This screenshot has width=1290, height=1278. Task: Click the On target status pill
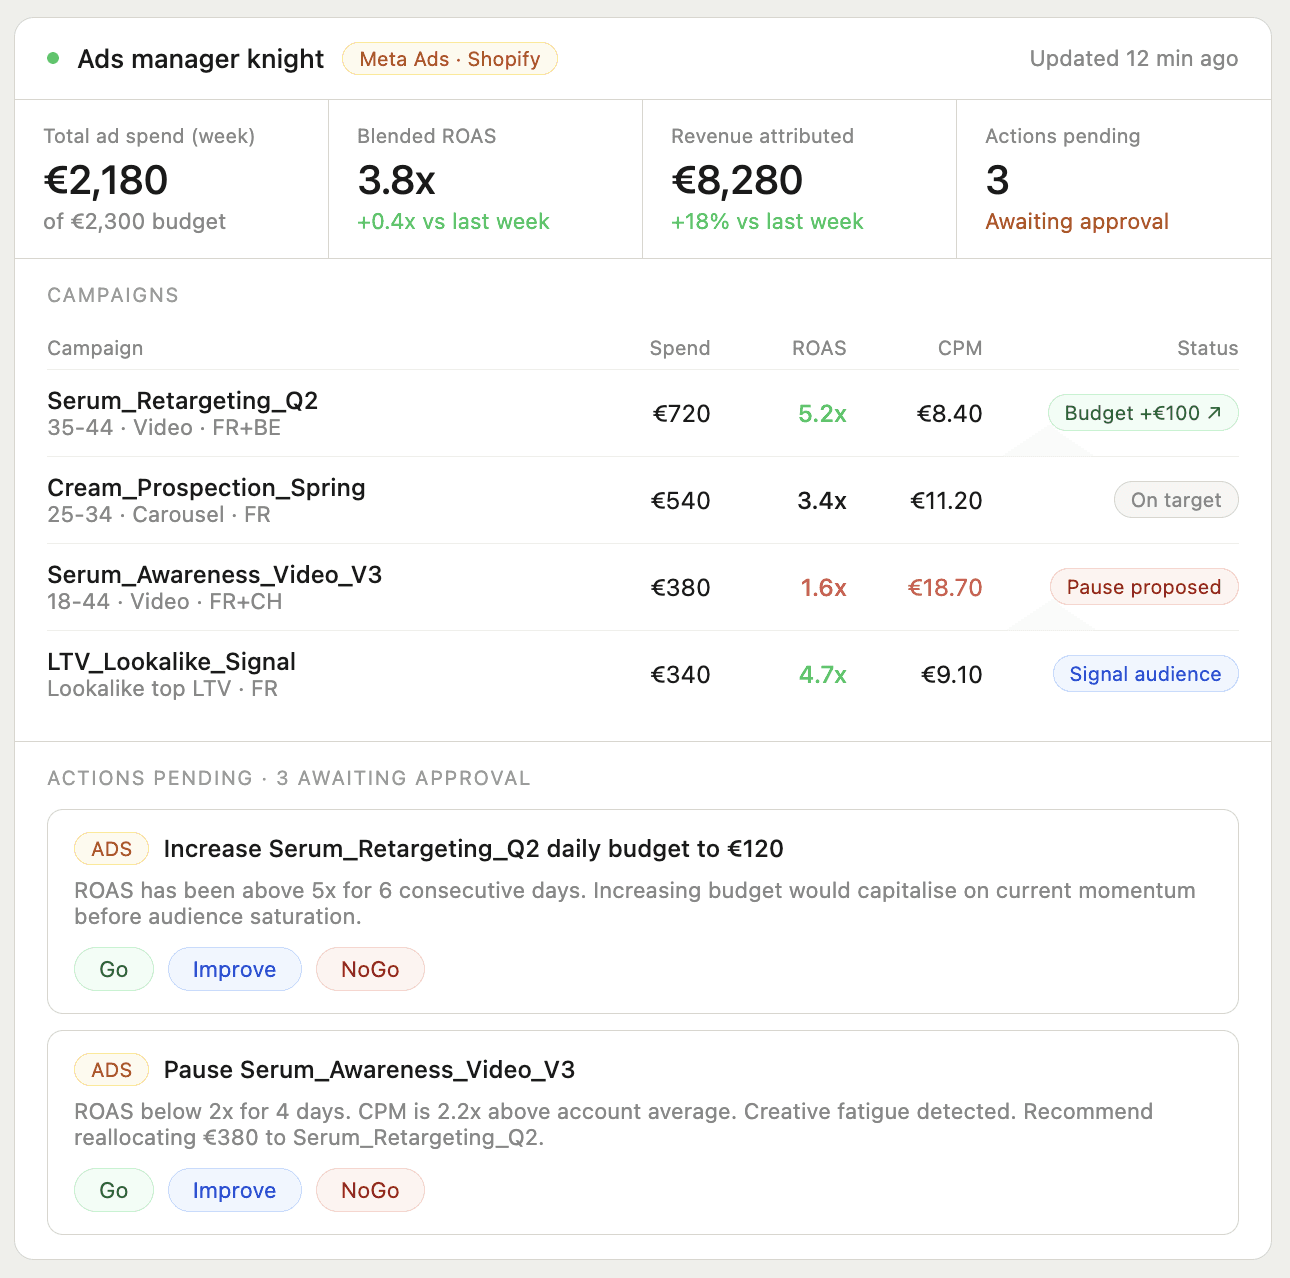coord(1176,500)
